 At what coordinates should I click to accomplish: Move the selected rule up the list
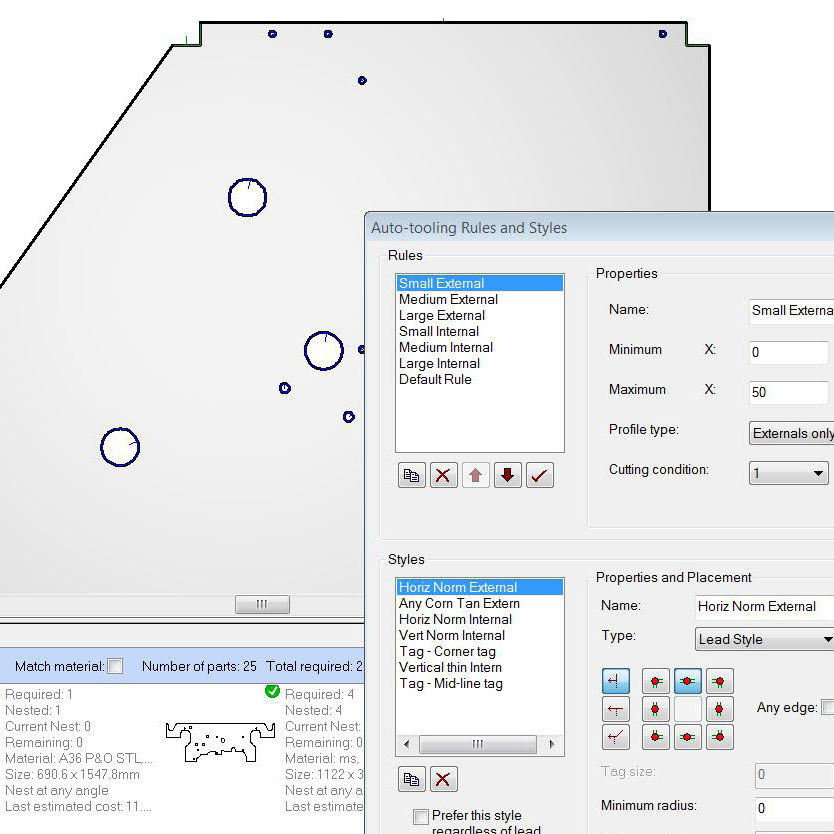475,475
